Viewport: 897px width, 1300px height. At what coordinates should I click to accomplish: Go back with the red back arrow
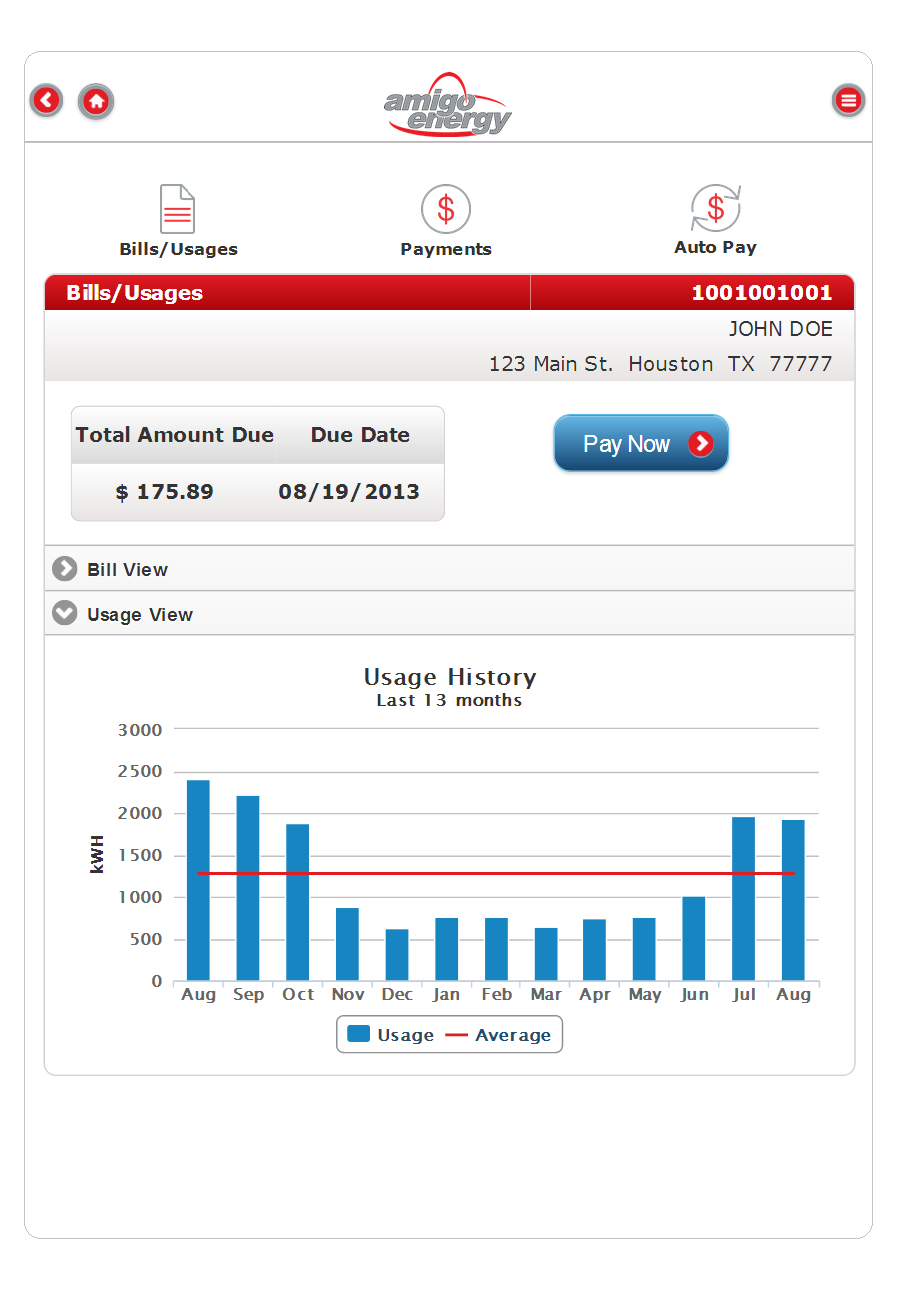[x=47, y=100]
